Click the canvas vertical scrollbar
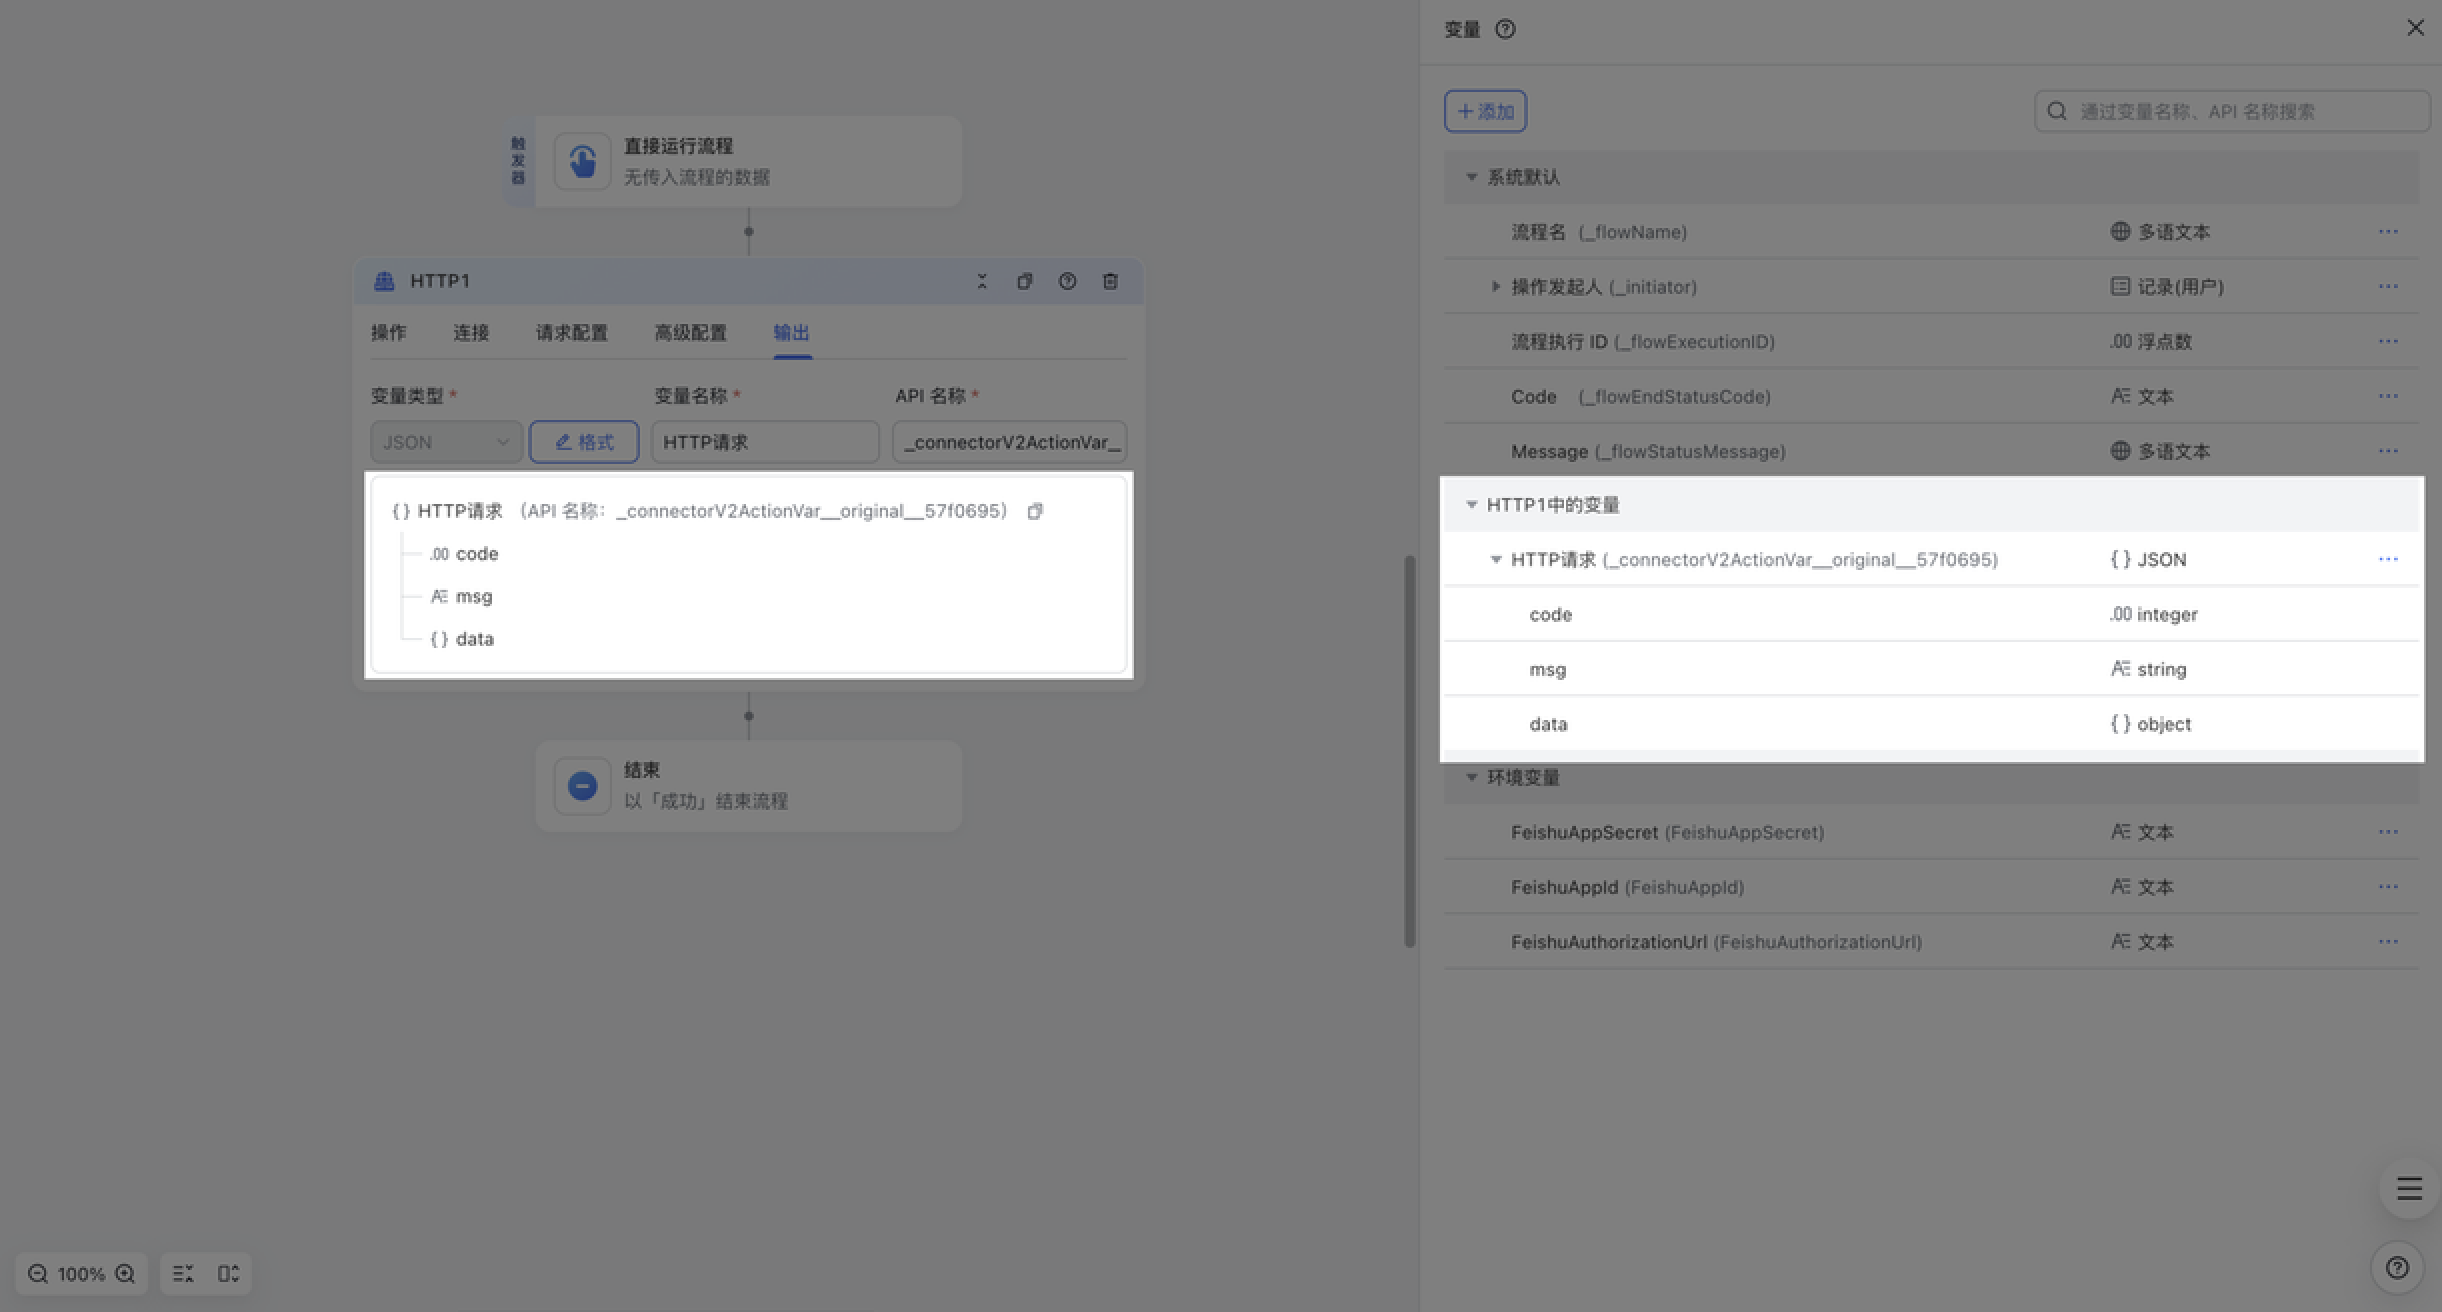This screenshot has height=1312, width=2442. click(x=1409, y=751)
